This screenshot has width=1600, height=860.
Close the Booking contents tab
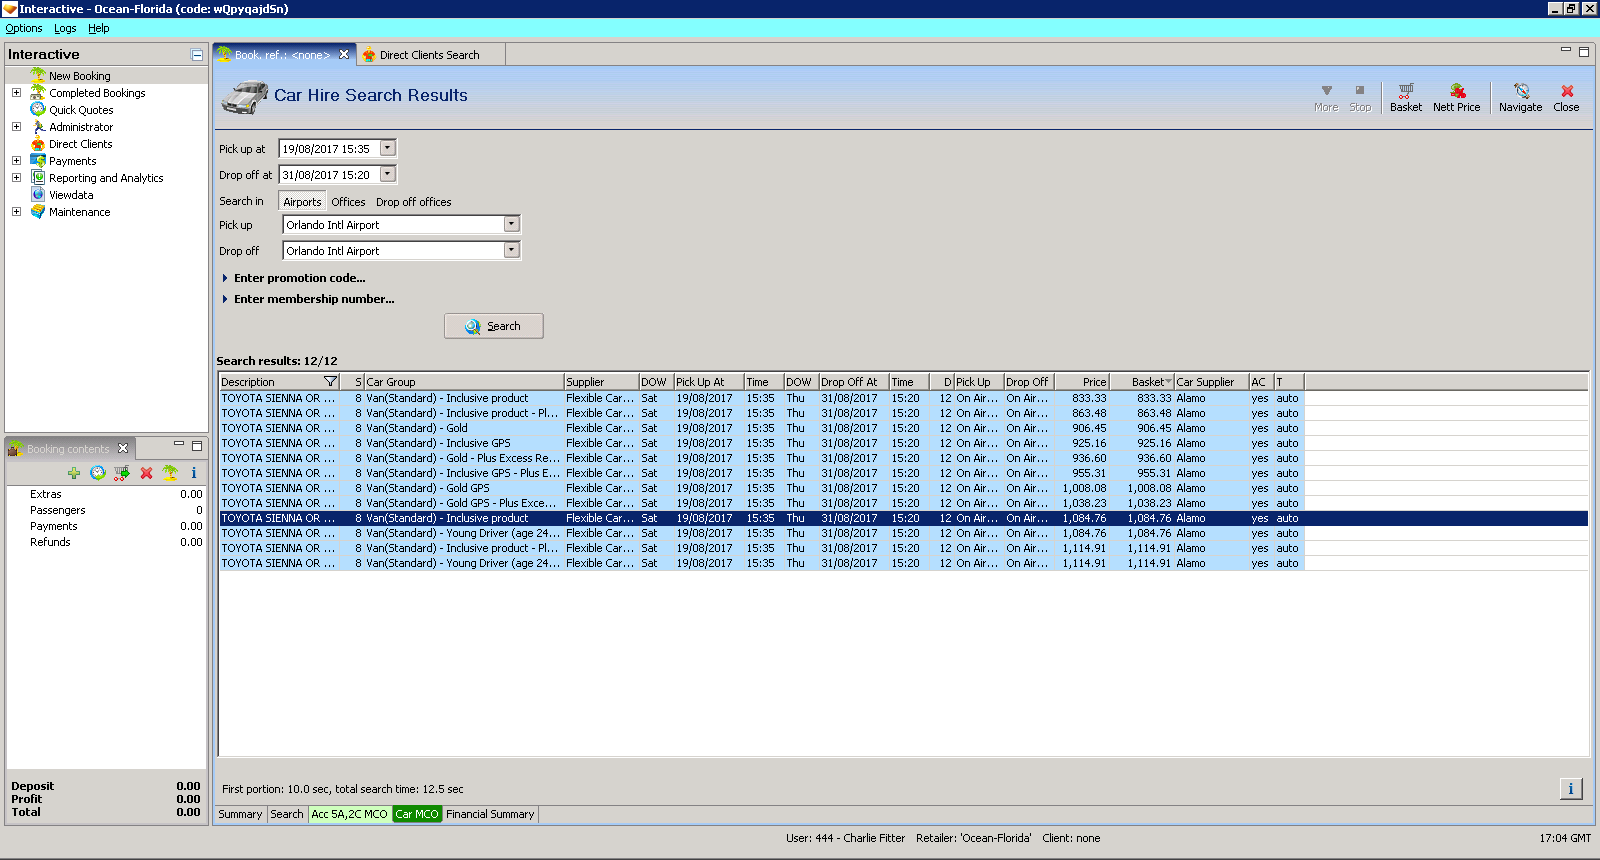click(123, 448)
